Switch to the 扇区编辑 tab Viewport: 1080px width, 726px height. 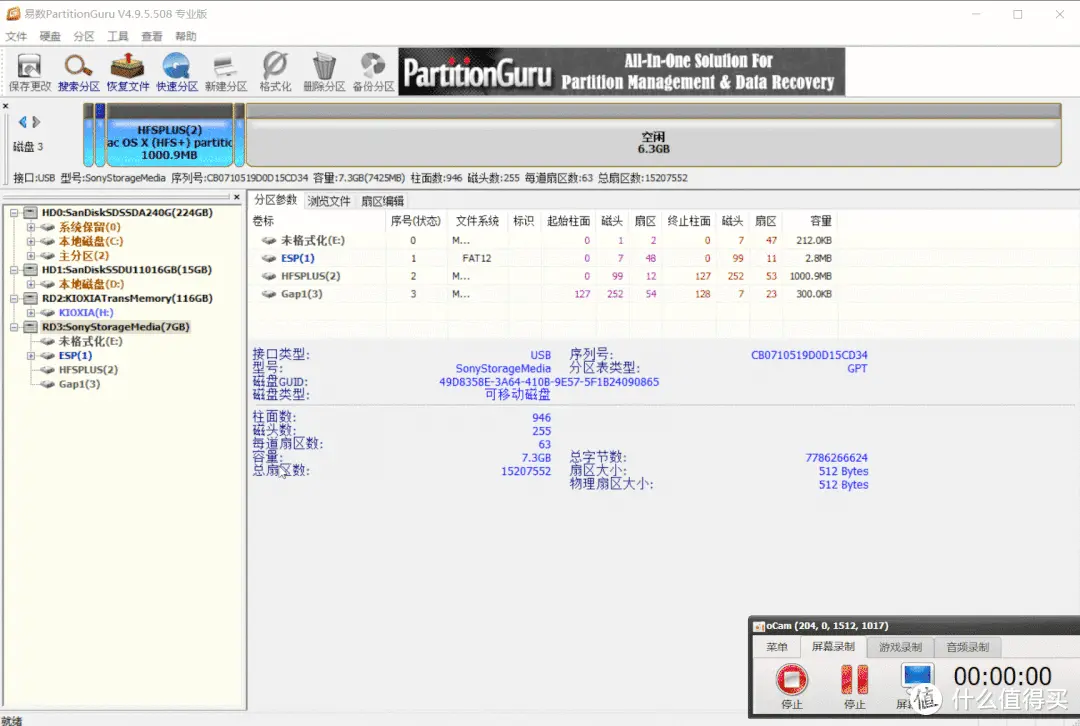(382, 201)
